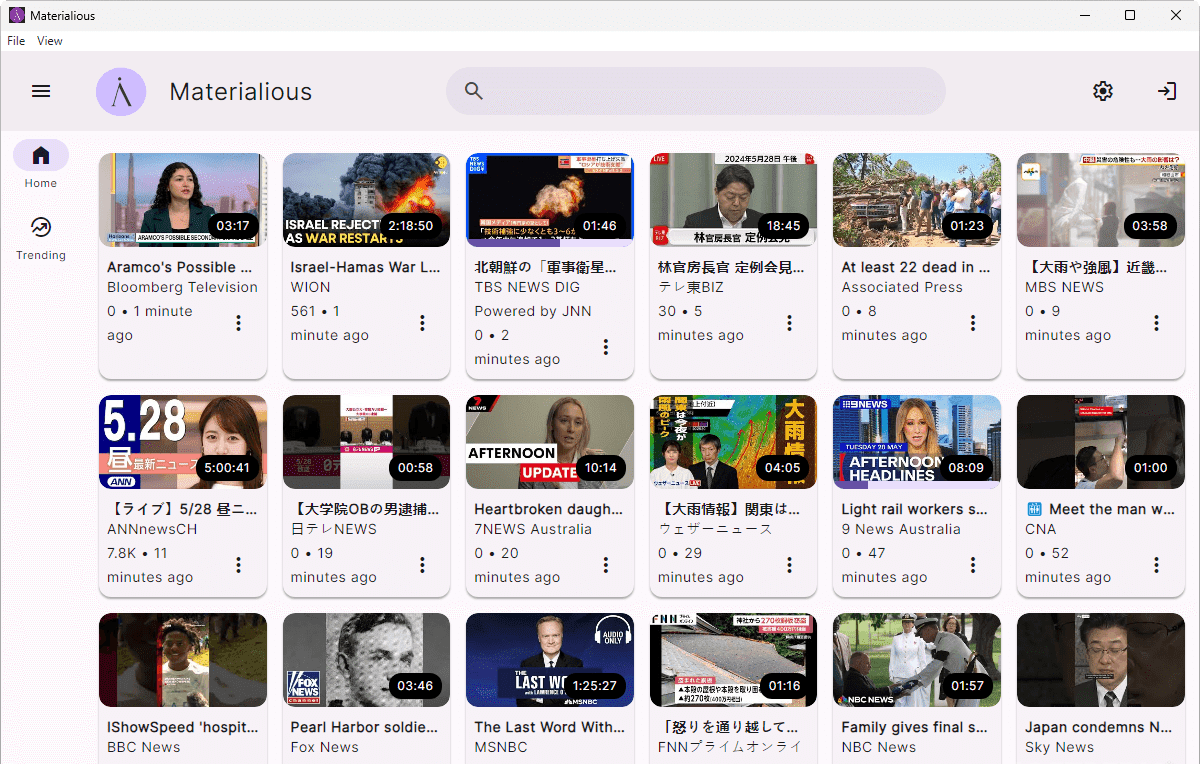Image resolution: width=1200 pixels, height=764 pixels.
Task: Play the 5.28 ANN live thumbnail
Action: tap(183, 442)
